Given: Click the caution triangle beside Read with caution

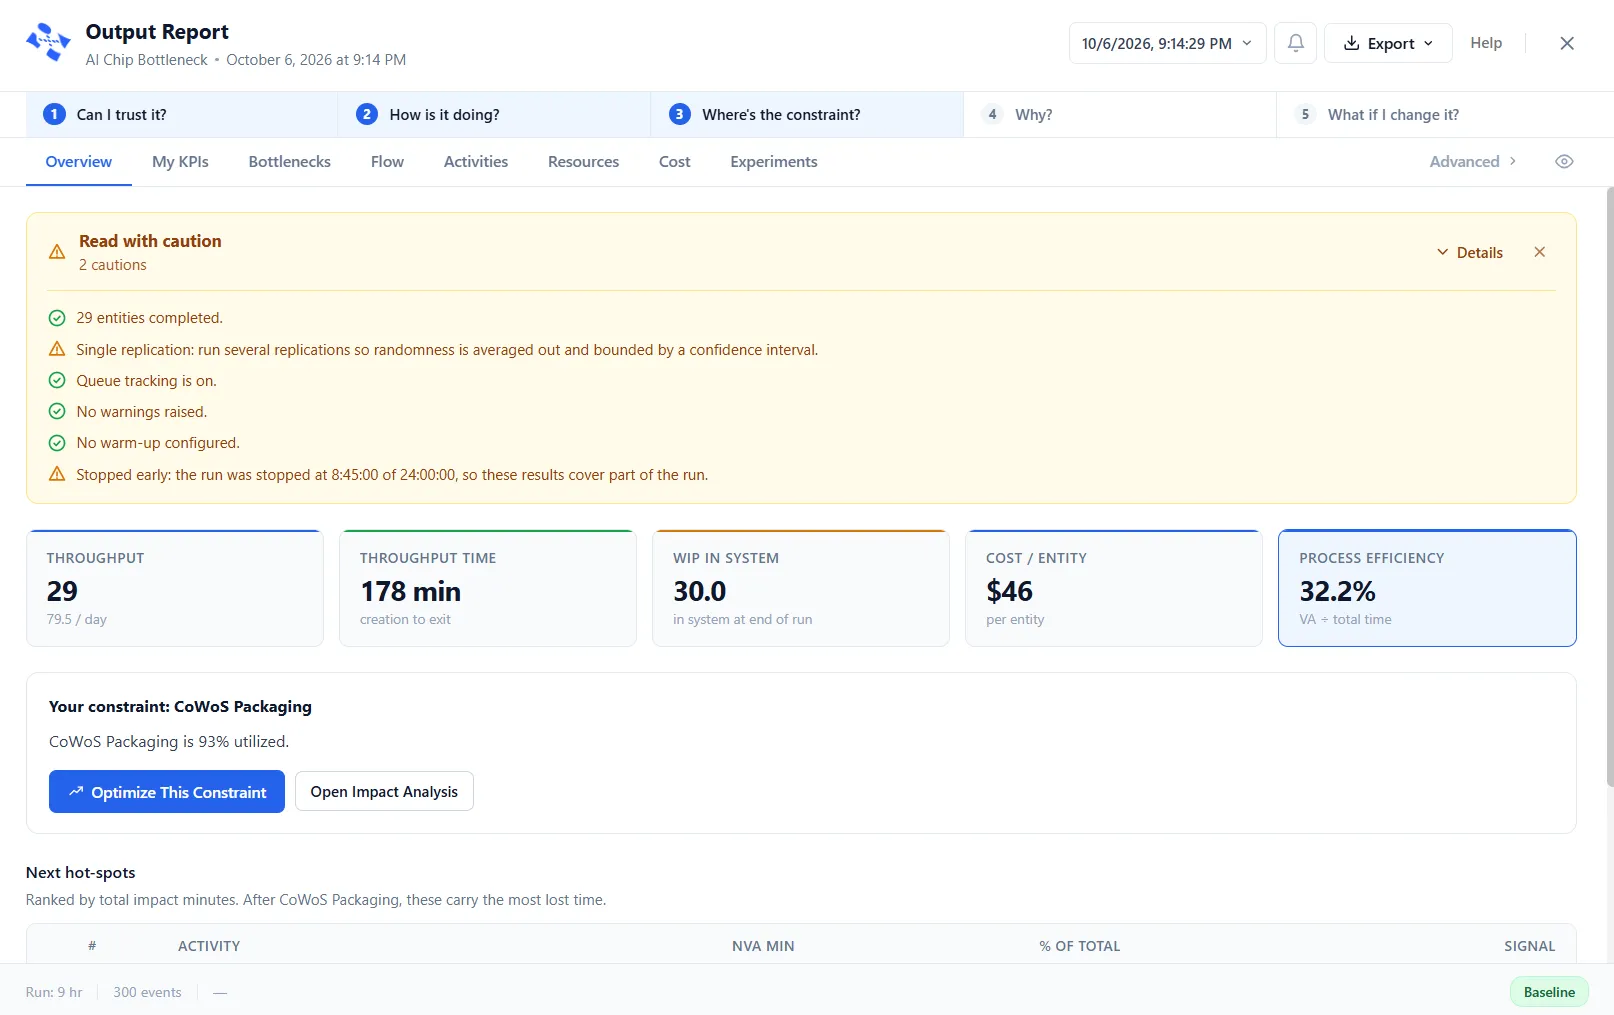Looking at the screenshot, I should [x=57, y=252].
